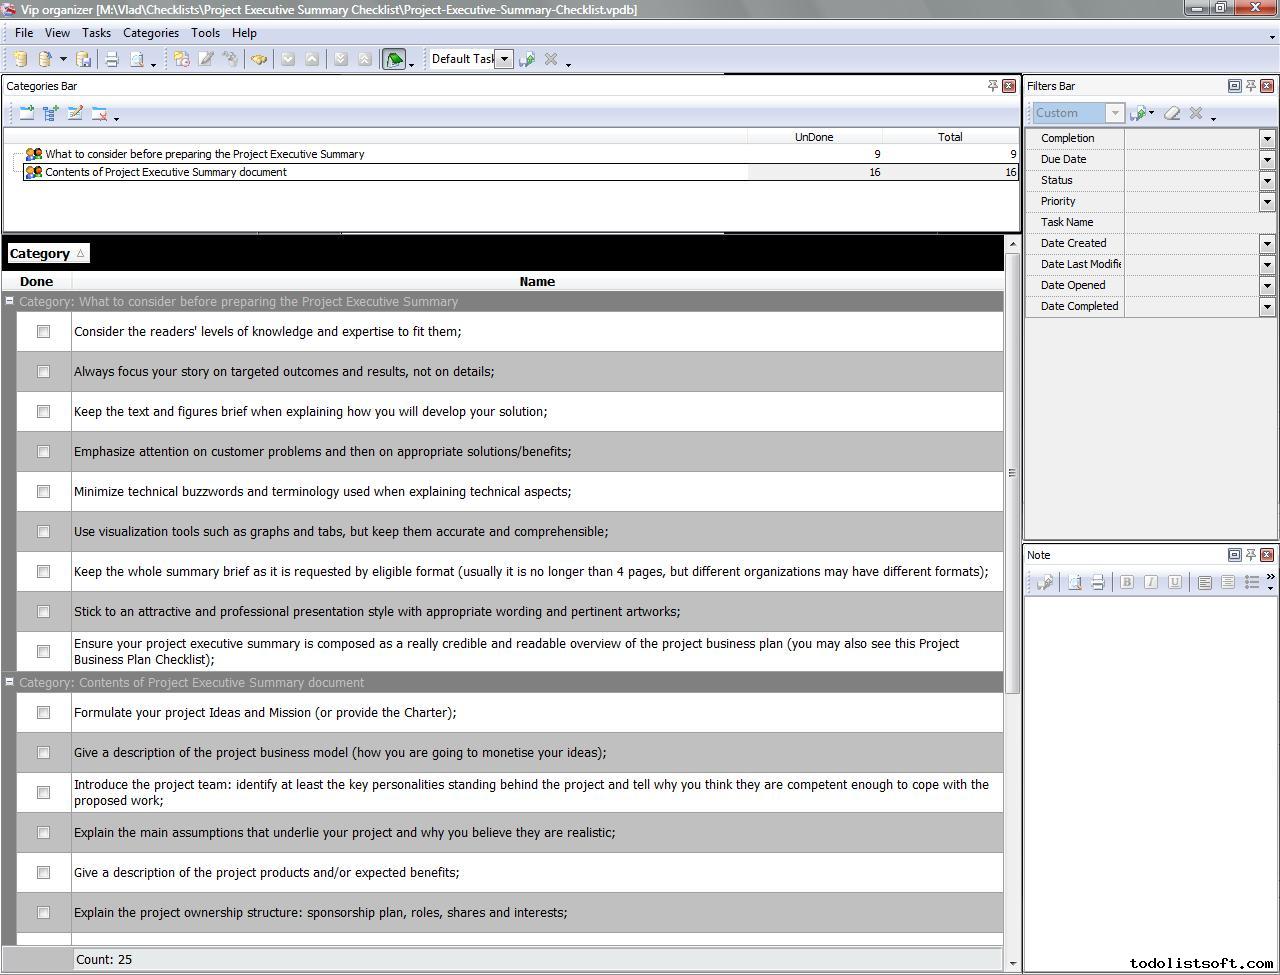1280x975 pixels.
Task: Click the Category grouping header button
Action: [x=47, y=254]
